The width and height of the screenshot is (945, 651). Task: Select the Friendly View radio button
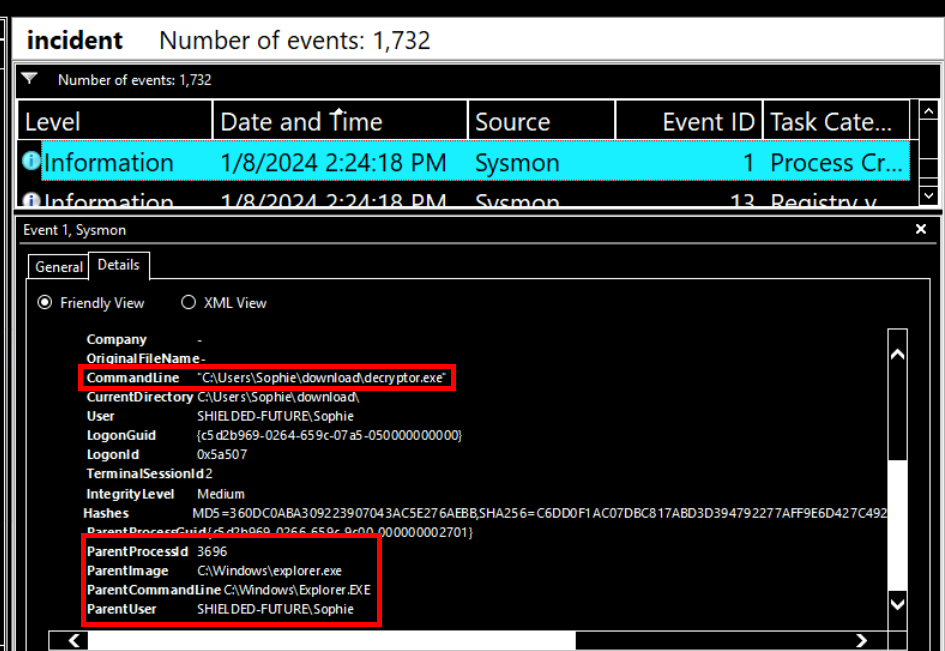tap(45, 303)
